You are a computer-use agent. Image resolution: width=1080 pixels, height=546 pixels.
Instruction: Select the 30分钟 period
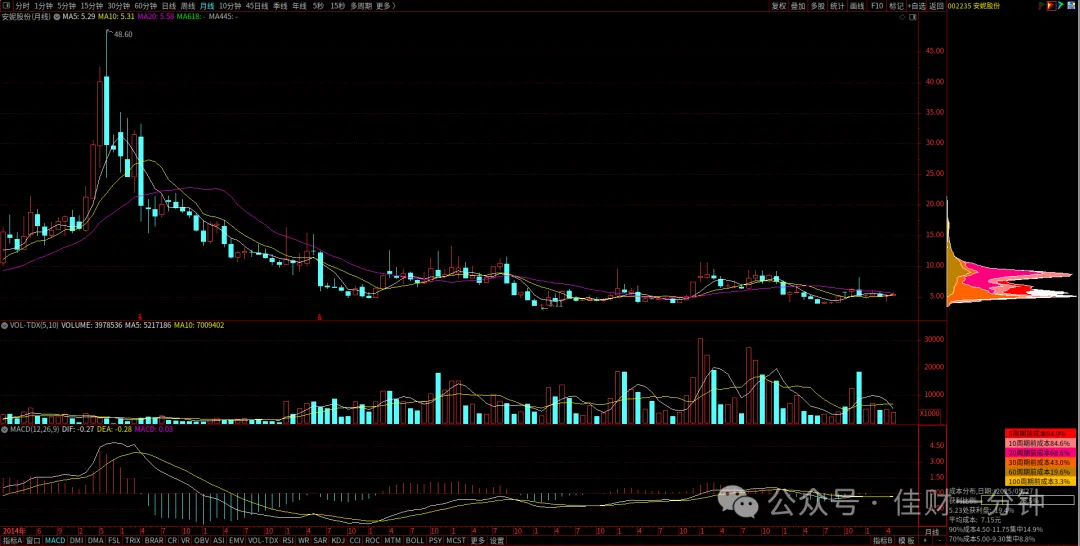click(118, 6)
